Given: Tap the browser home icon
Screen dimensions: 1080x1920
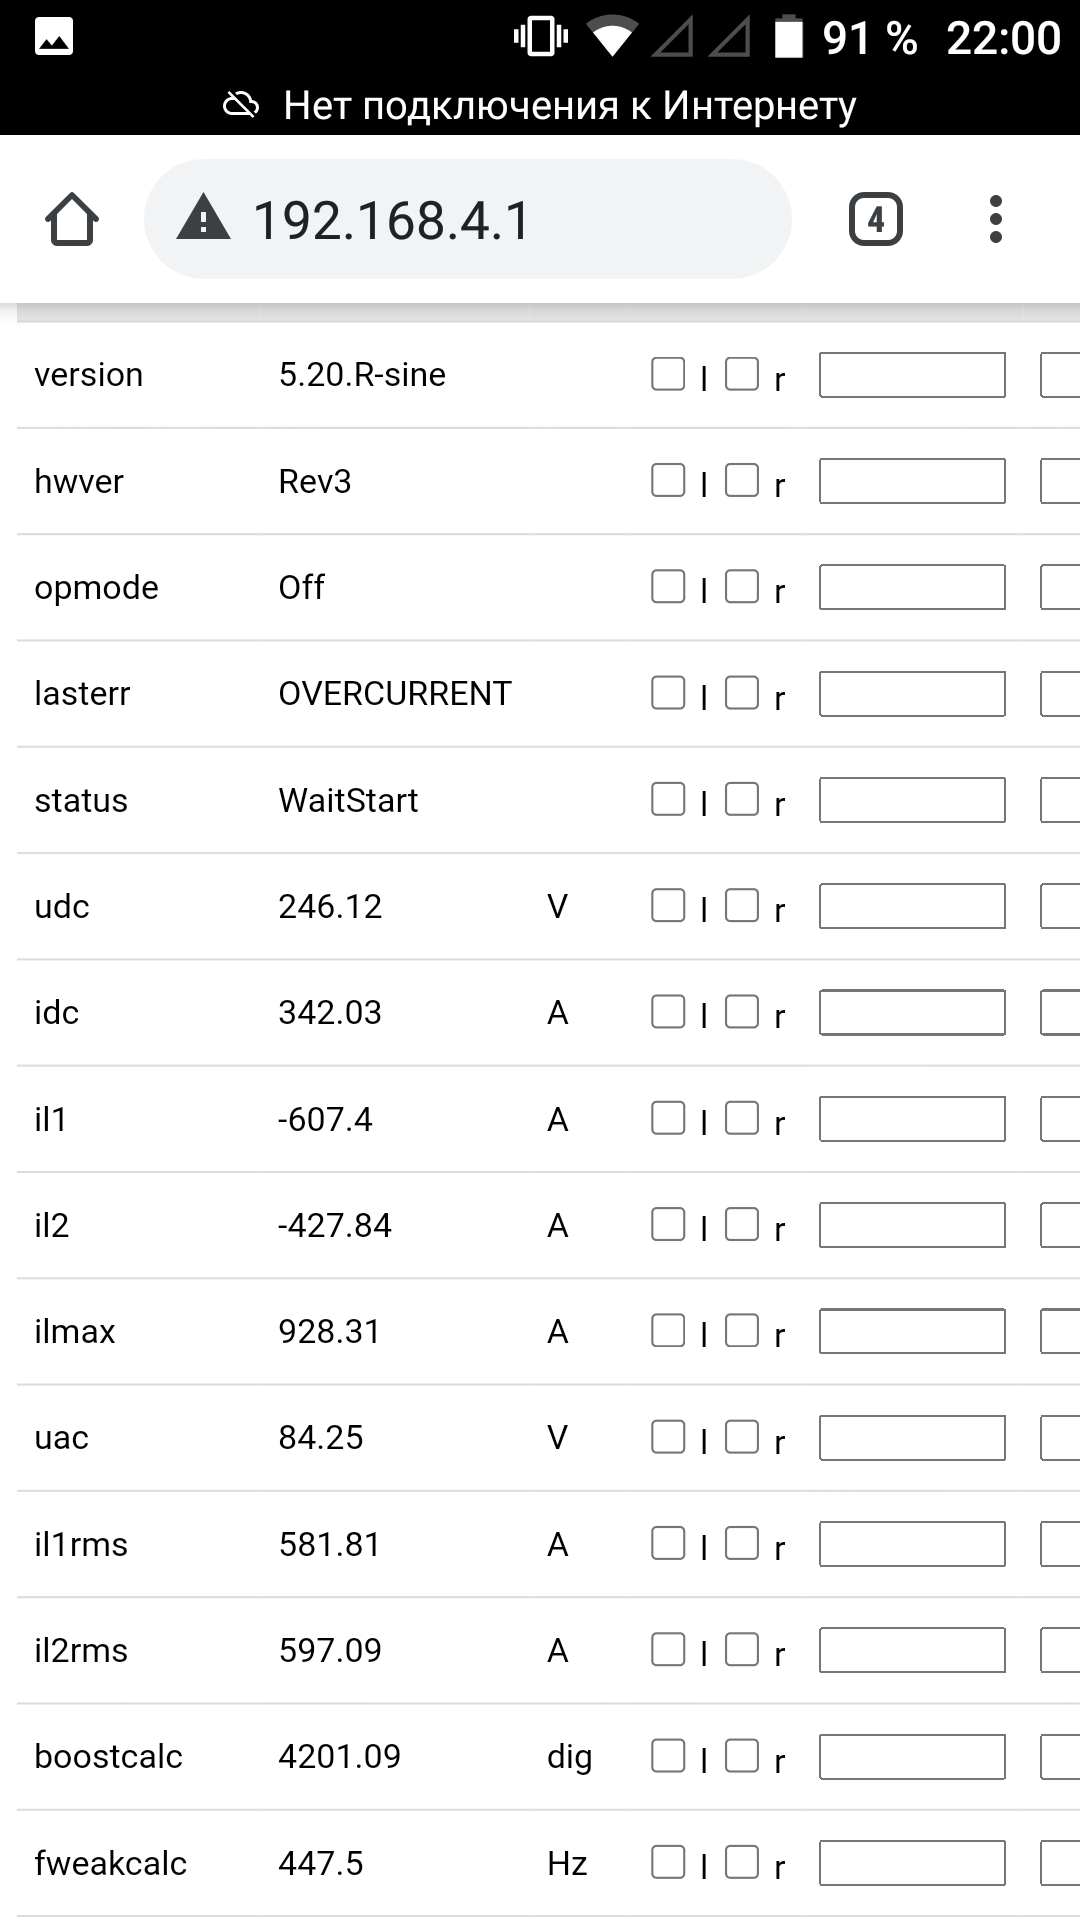Looking at the screenshot, I should [x=72, y=220].
